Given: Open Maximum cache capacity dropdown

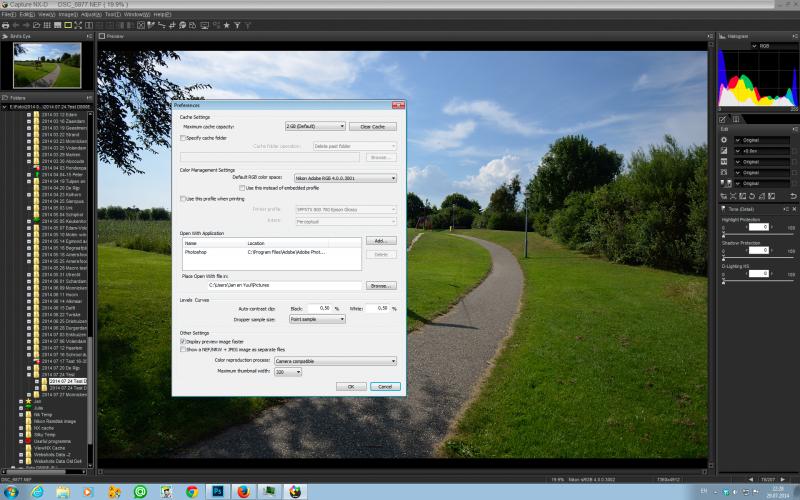Looking at the screenshot, I should click(x=315, y=126).
